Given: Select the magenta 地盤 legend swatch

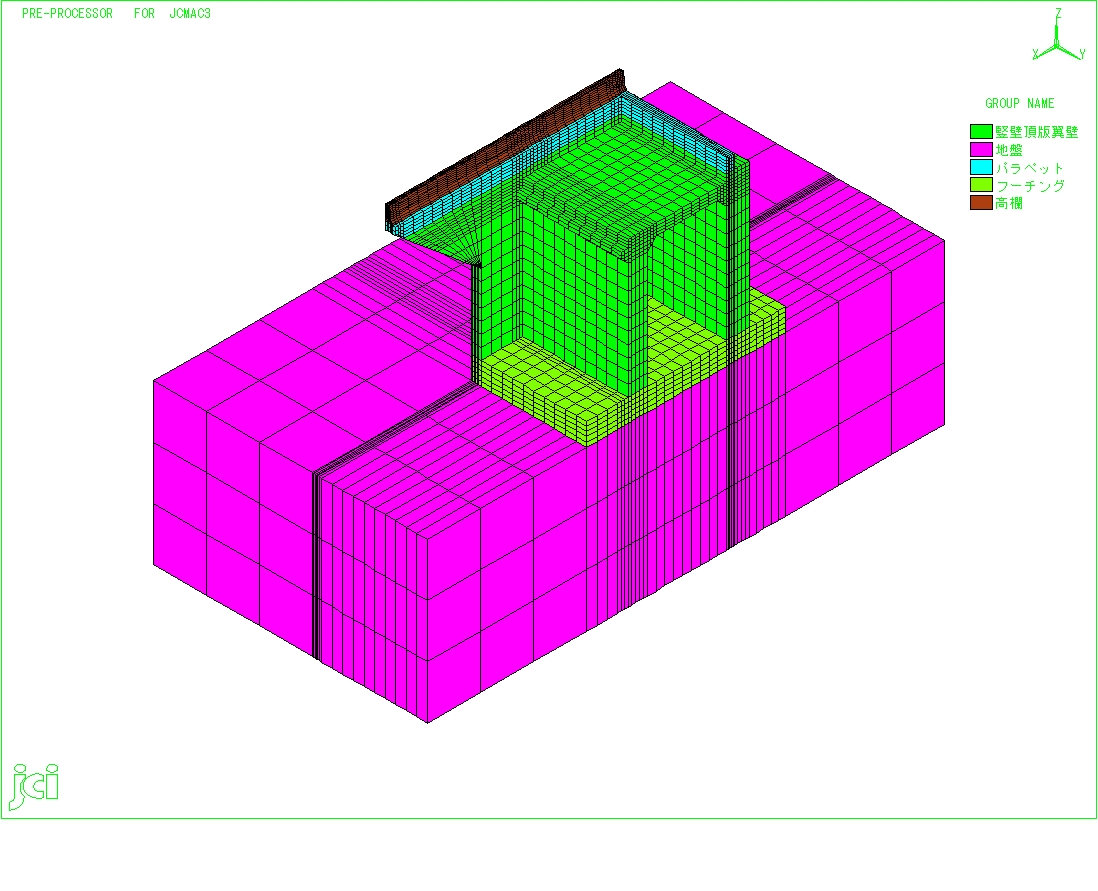Looking at the screenshot, I should tap(980, 150).
